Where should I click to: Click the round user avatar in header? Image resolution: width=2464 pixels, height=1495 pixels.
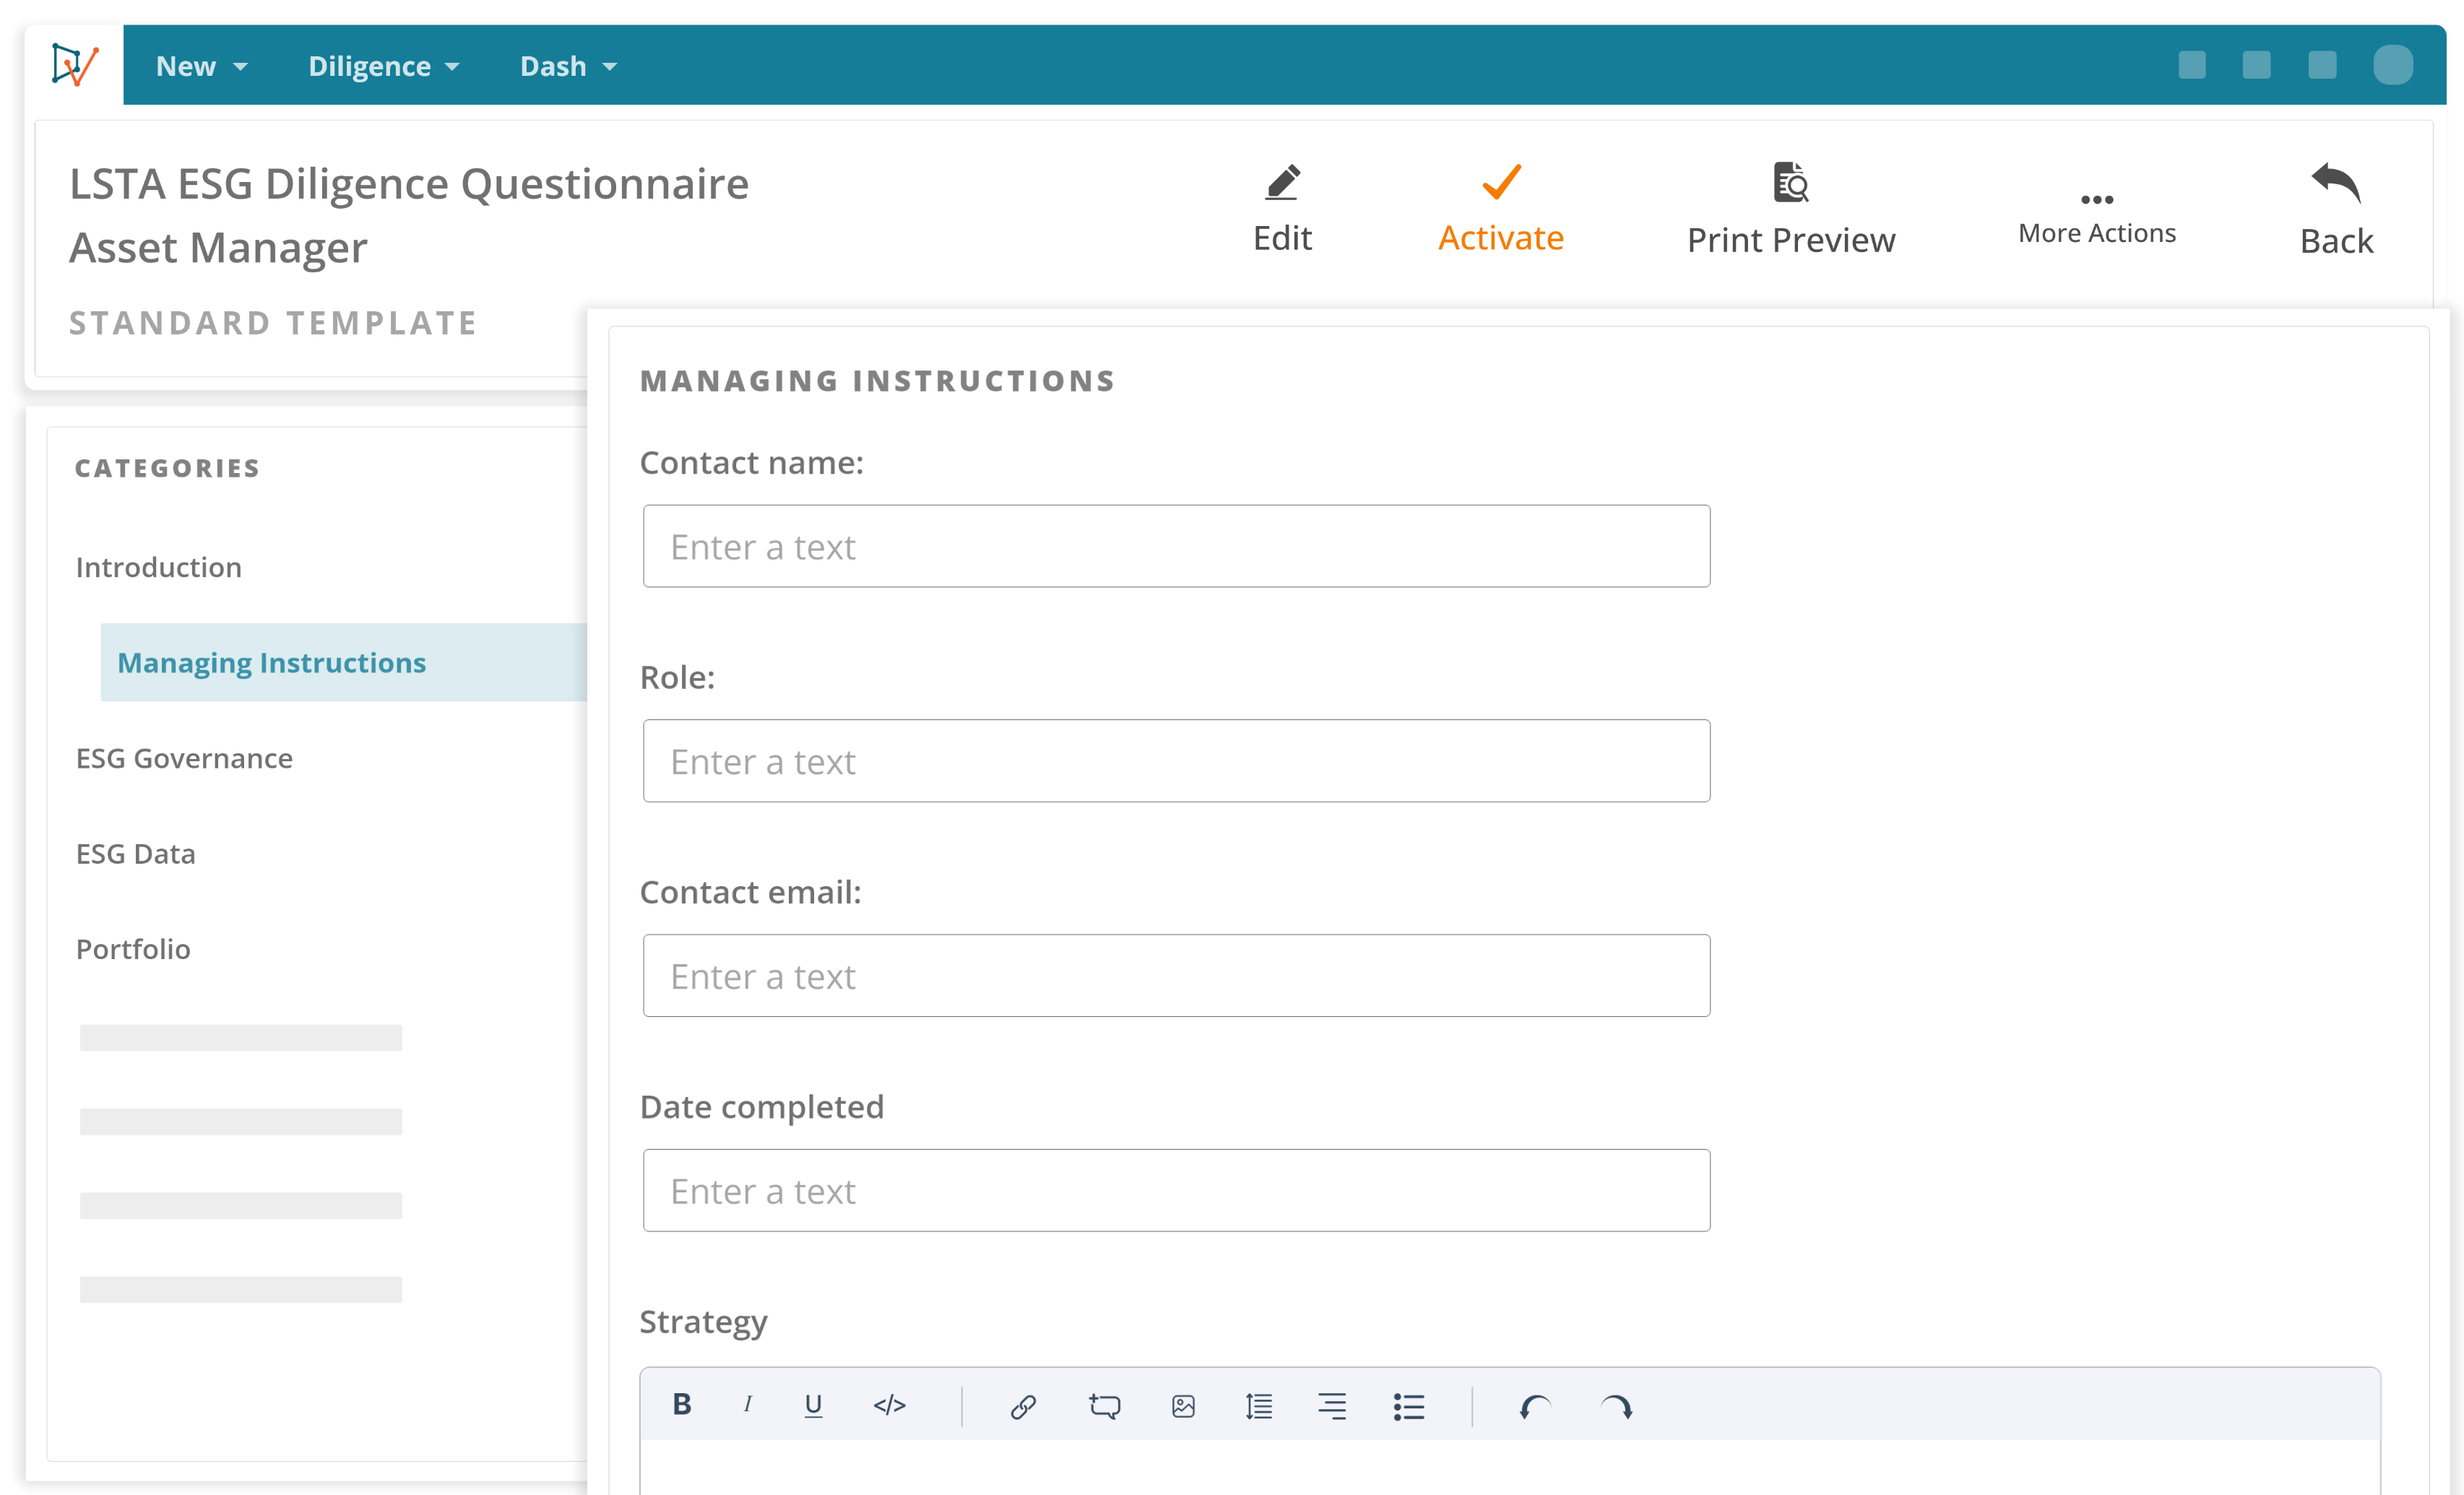click(x=2392, y=66)
